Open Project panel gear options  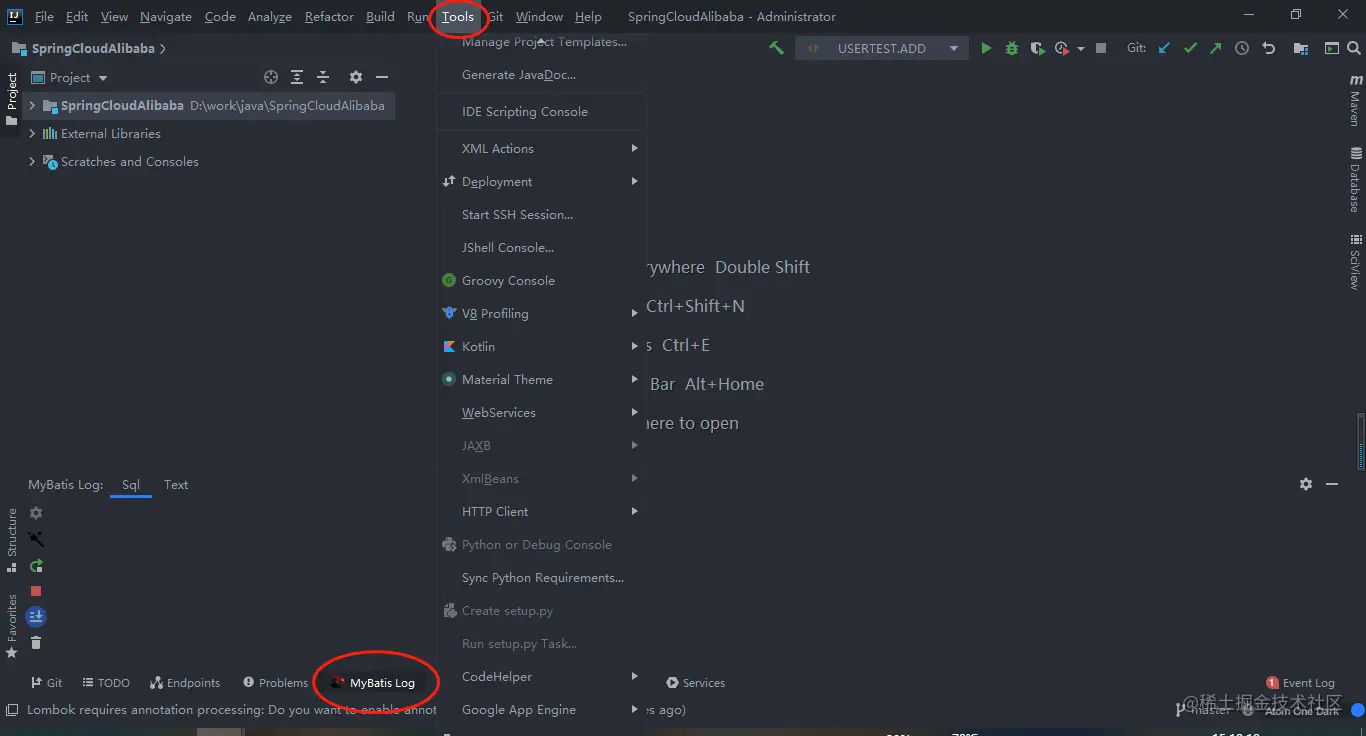pyautogui.click(x=356, y=77)
